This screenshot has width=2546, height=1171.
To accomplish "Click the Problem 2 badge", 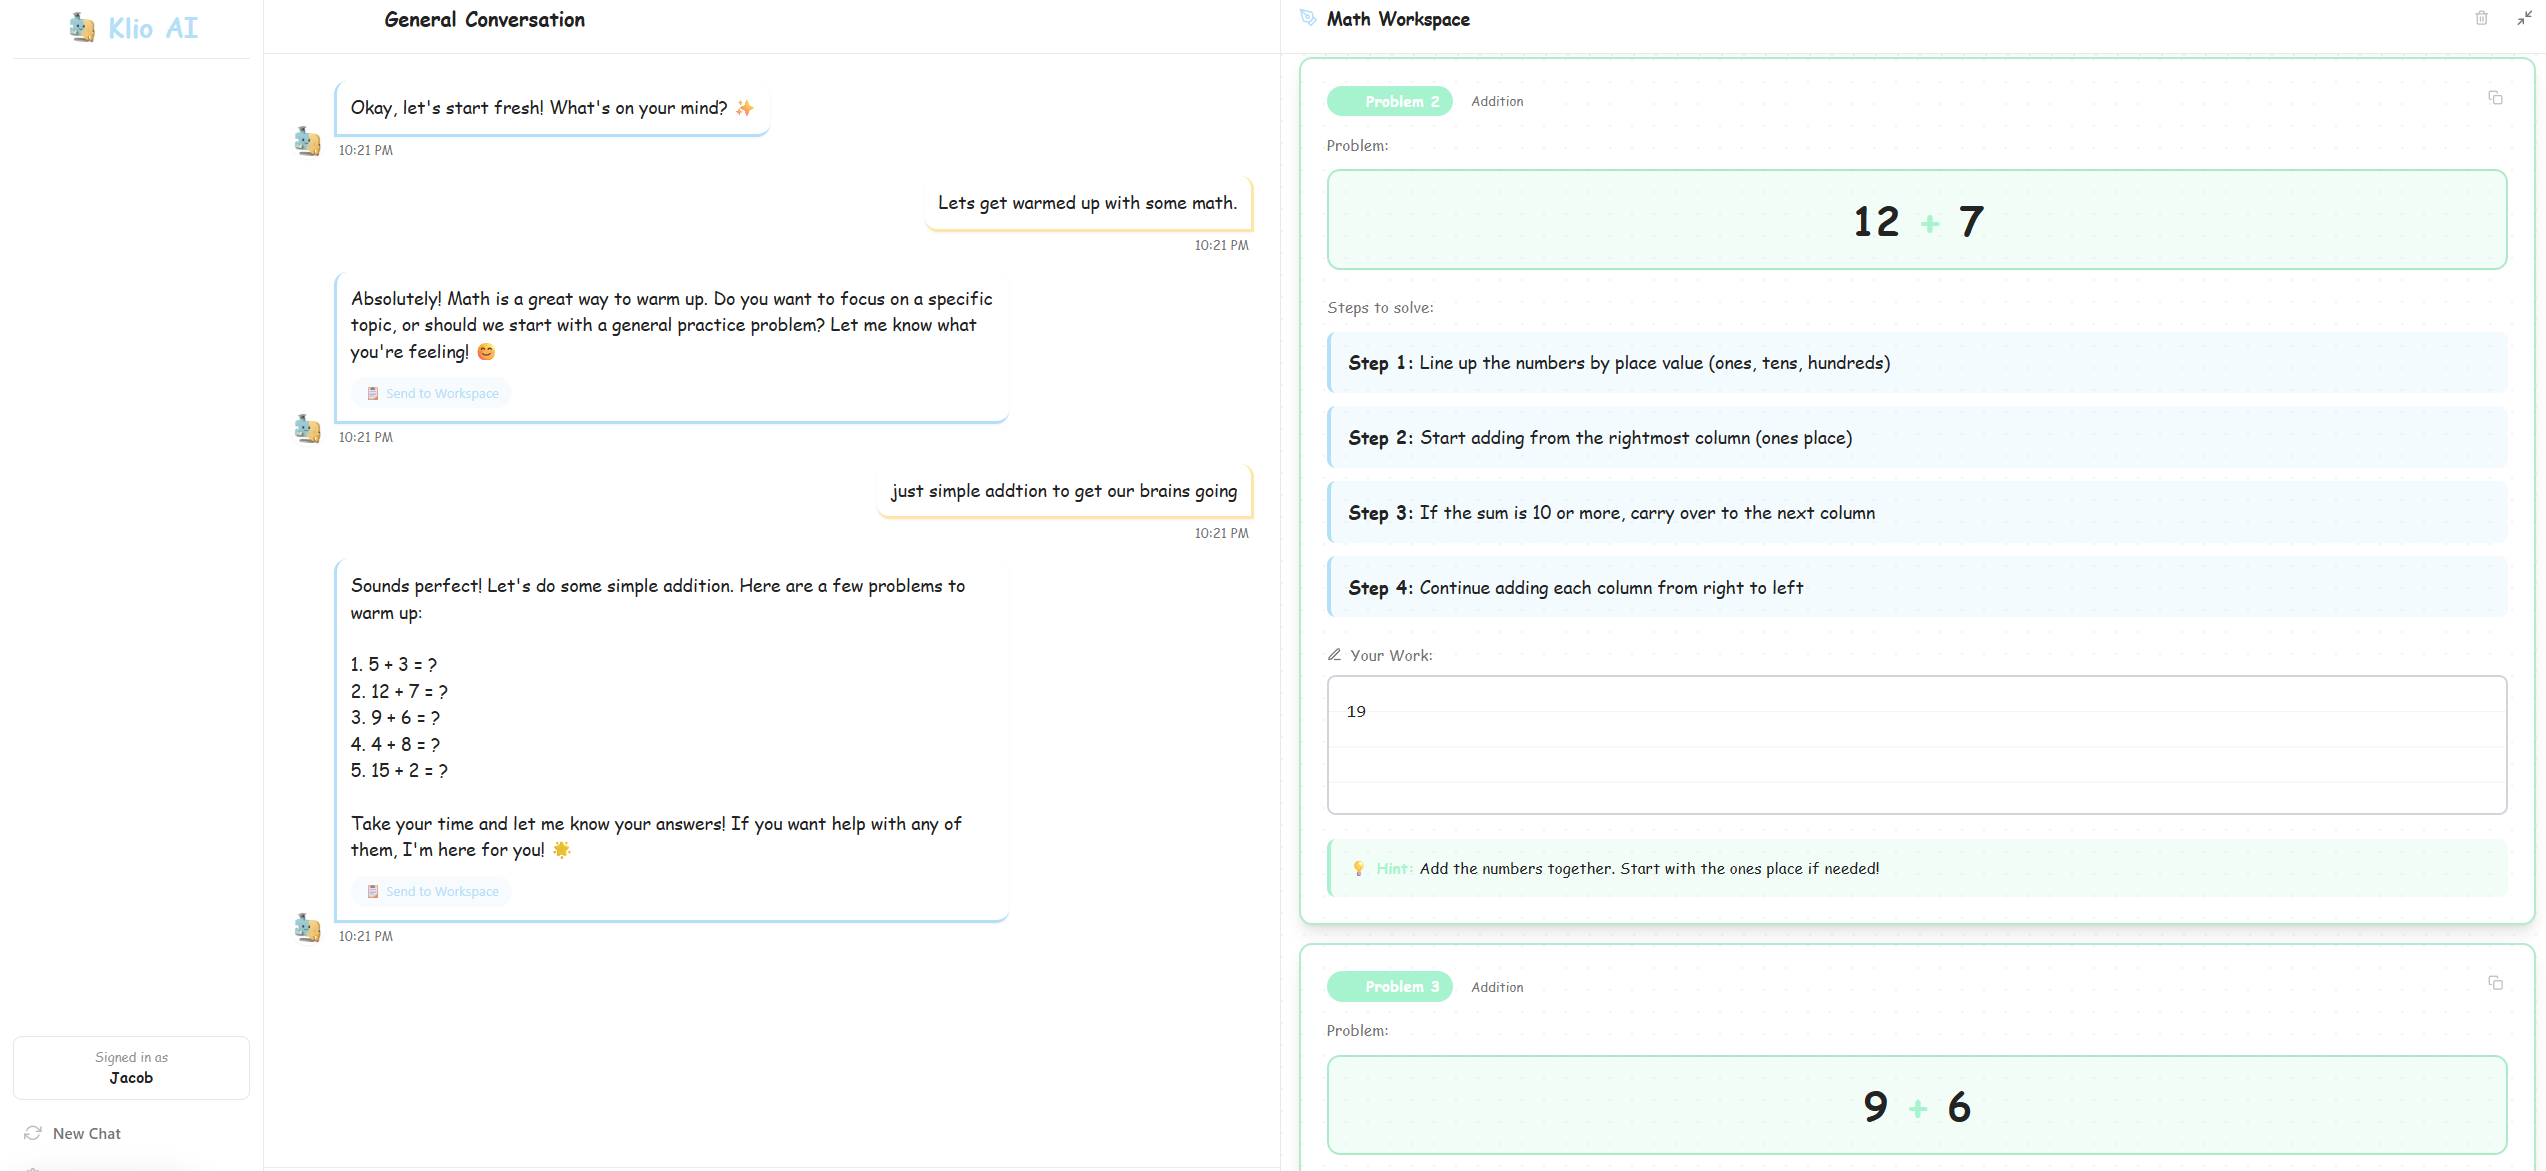I will point(1390,101).
